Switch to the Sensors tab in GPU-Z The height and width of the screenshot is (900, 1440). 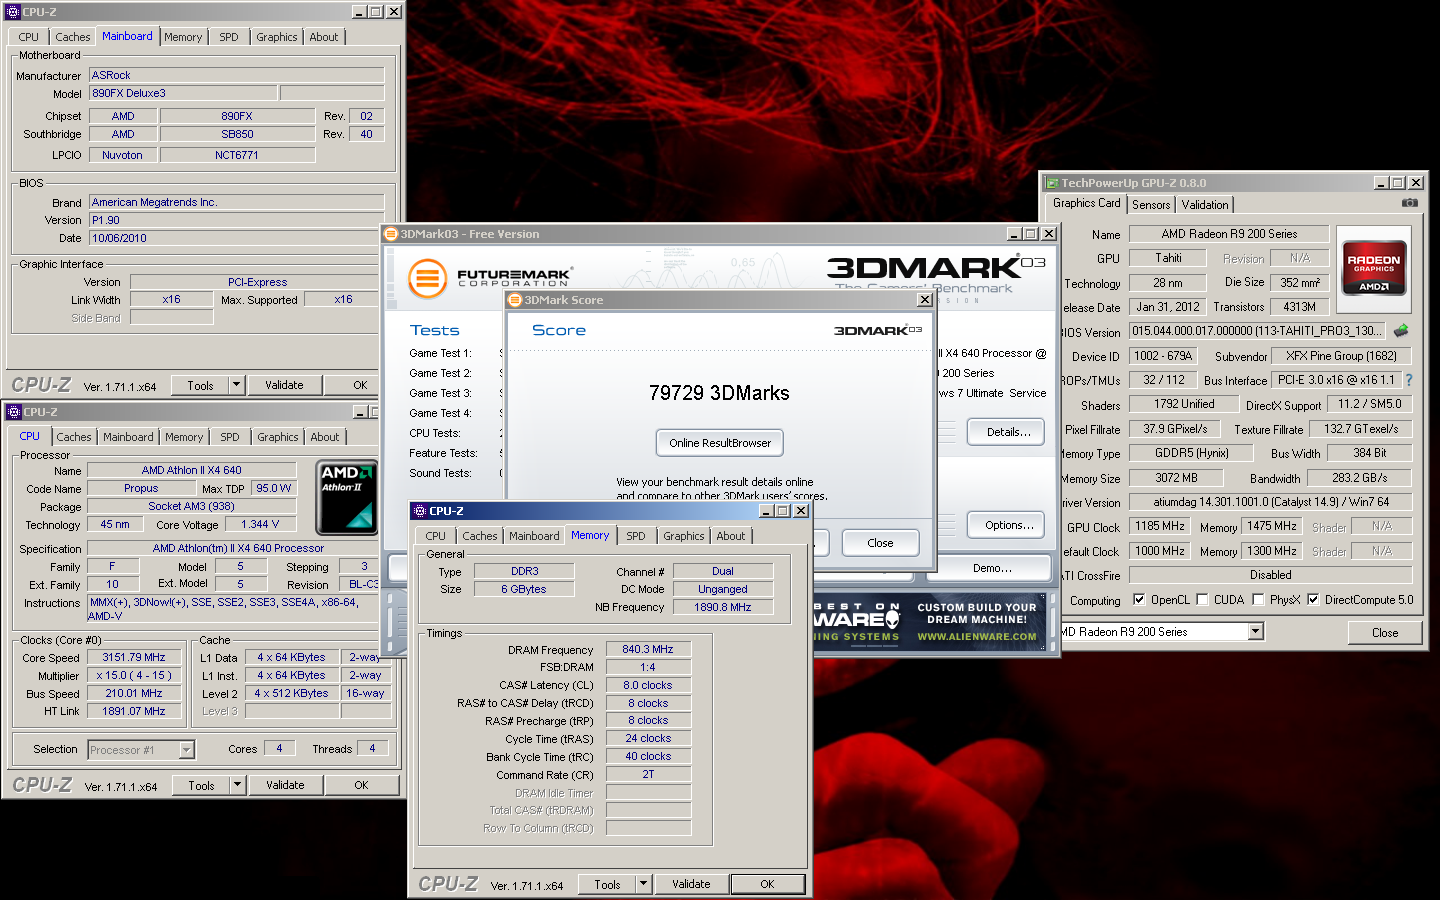click(x=1151, y=205)
